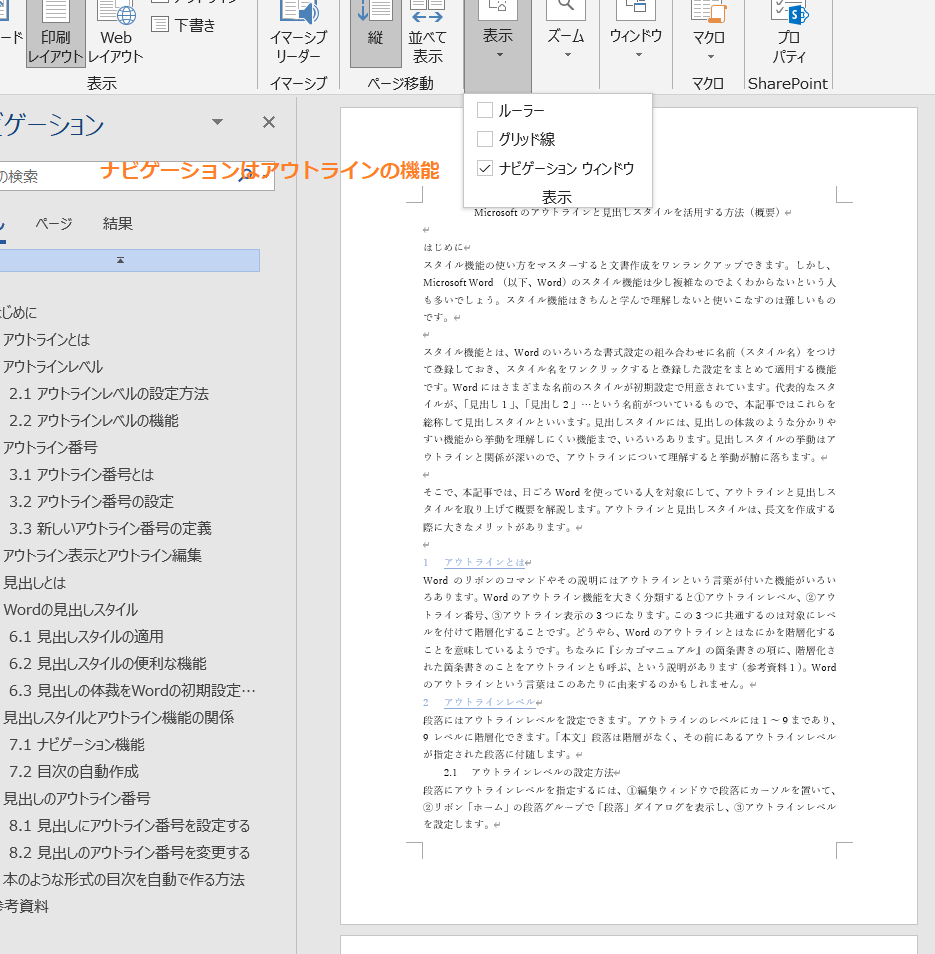
Task: Go to heading Wordの見出しスタイル
Action: [x=71, y=610]
